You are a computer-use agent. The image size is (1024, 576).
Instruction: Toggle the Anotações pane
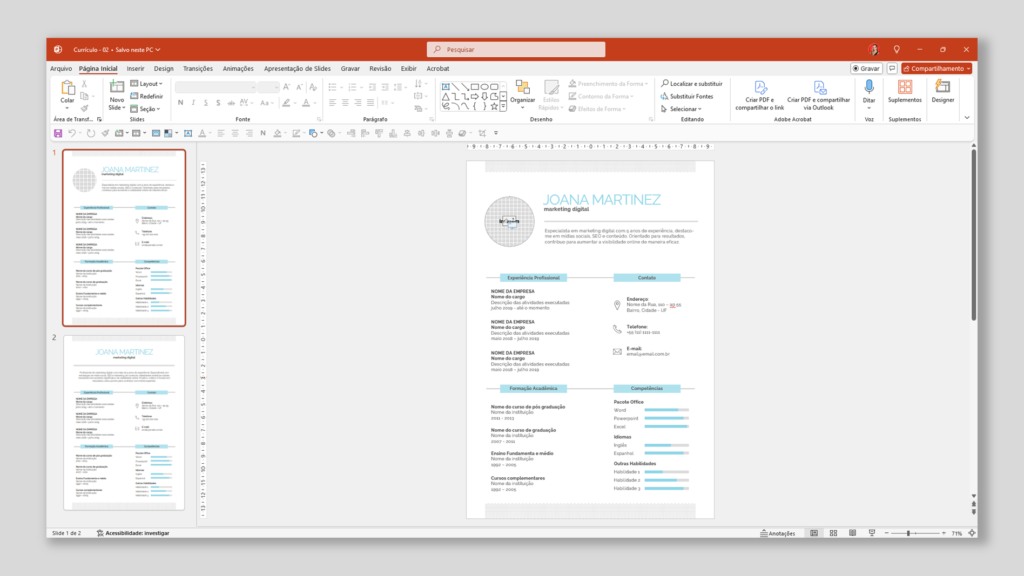[776, 533]
